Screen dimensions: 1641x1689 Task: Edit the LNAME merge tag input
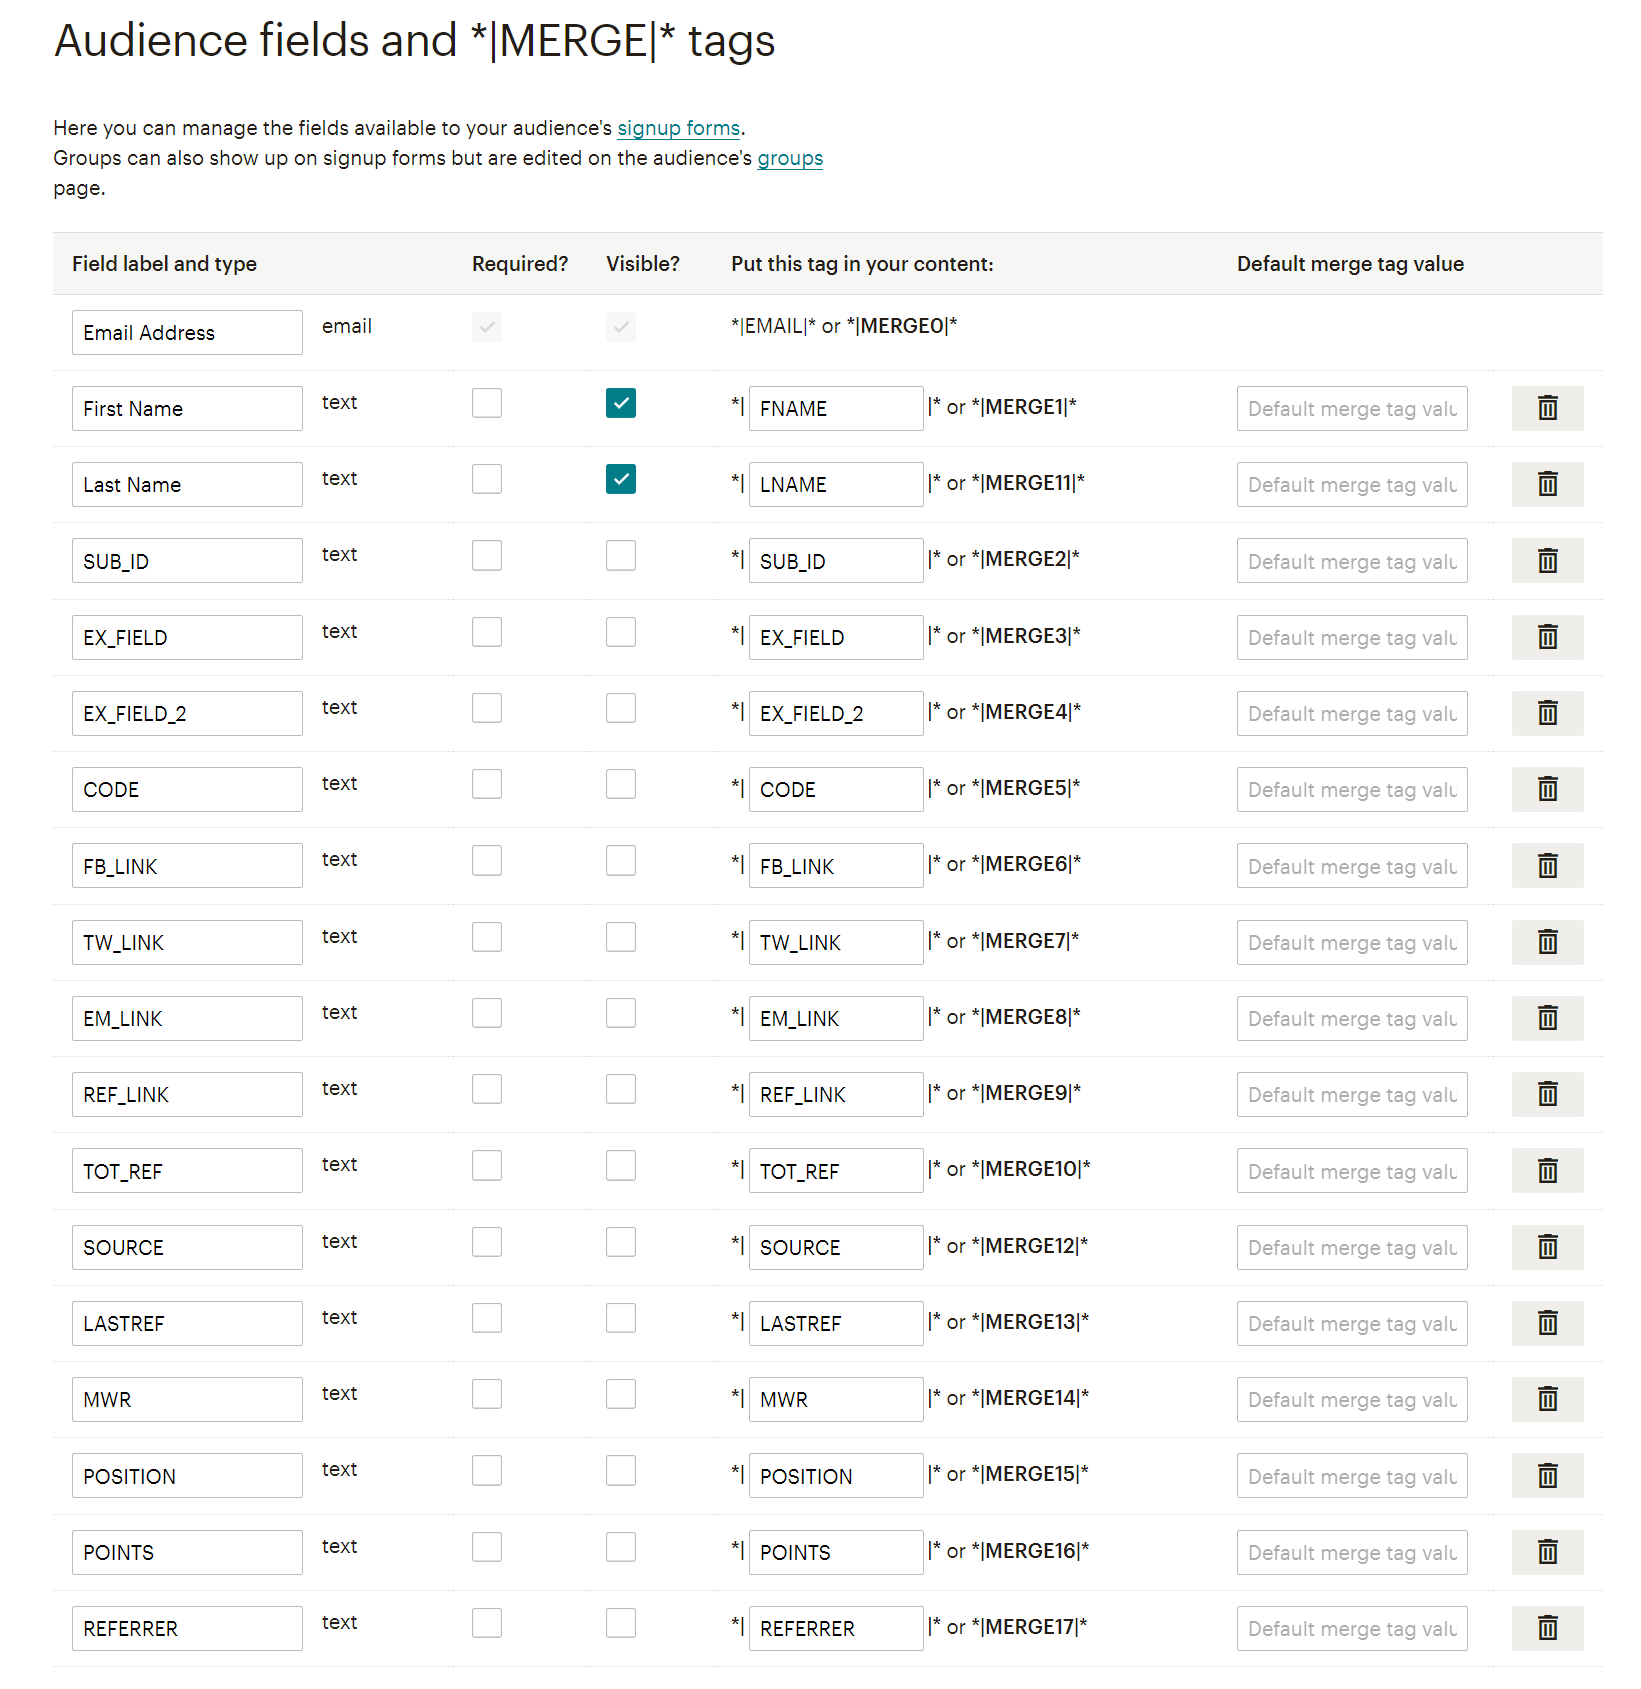pyautogui.click(x=835, y=484)
